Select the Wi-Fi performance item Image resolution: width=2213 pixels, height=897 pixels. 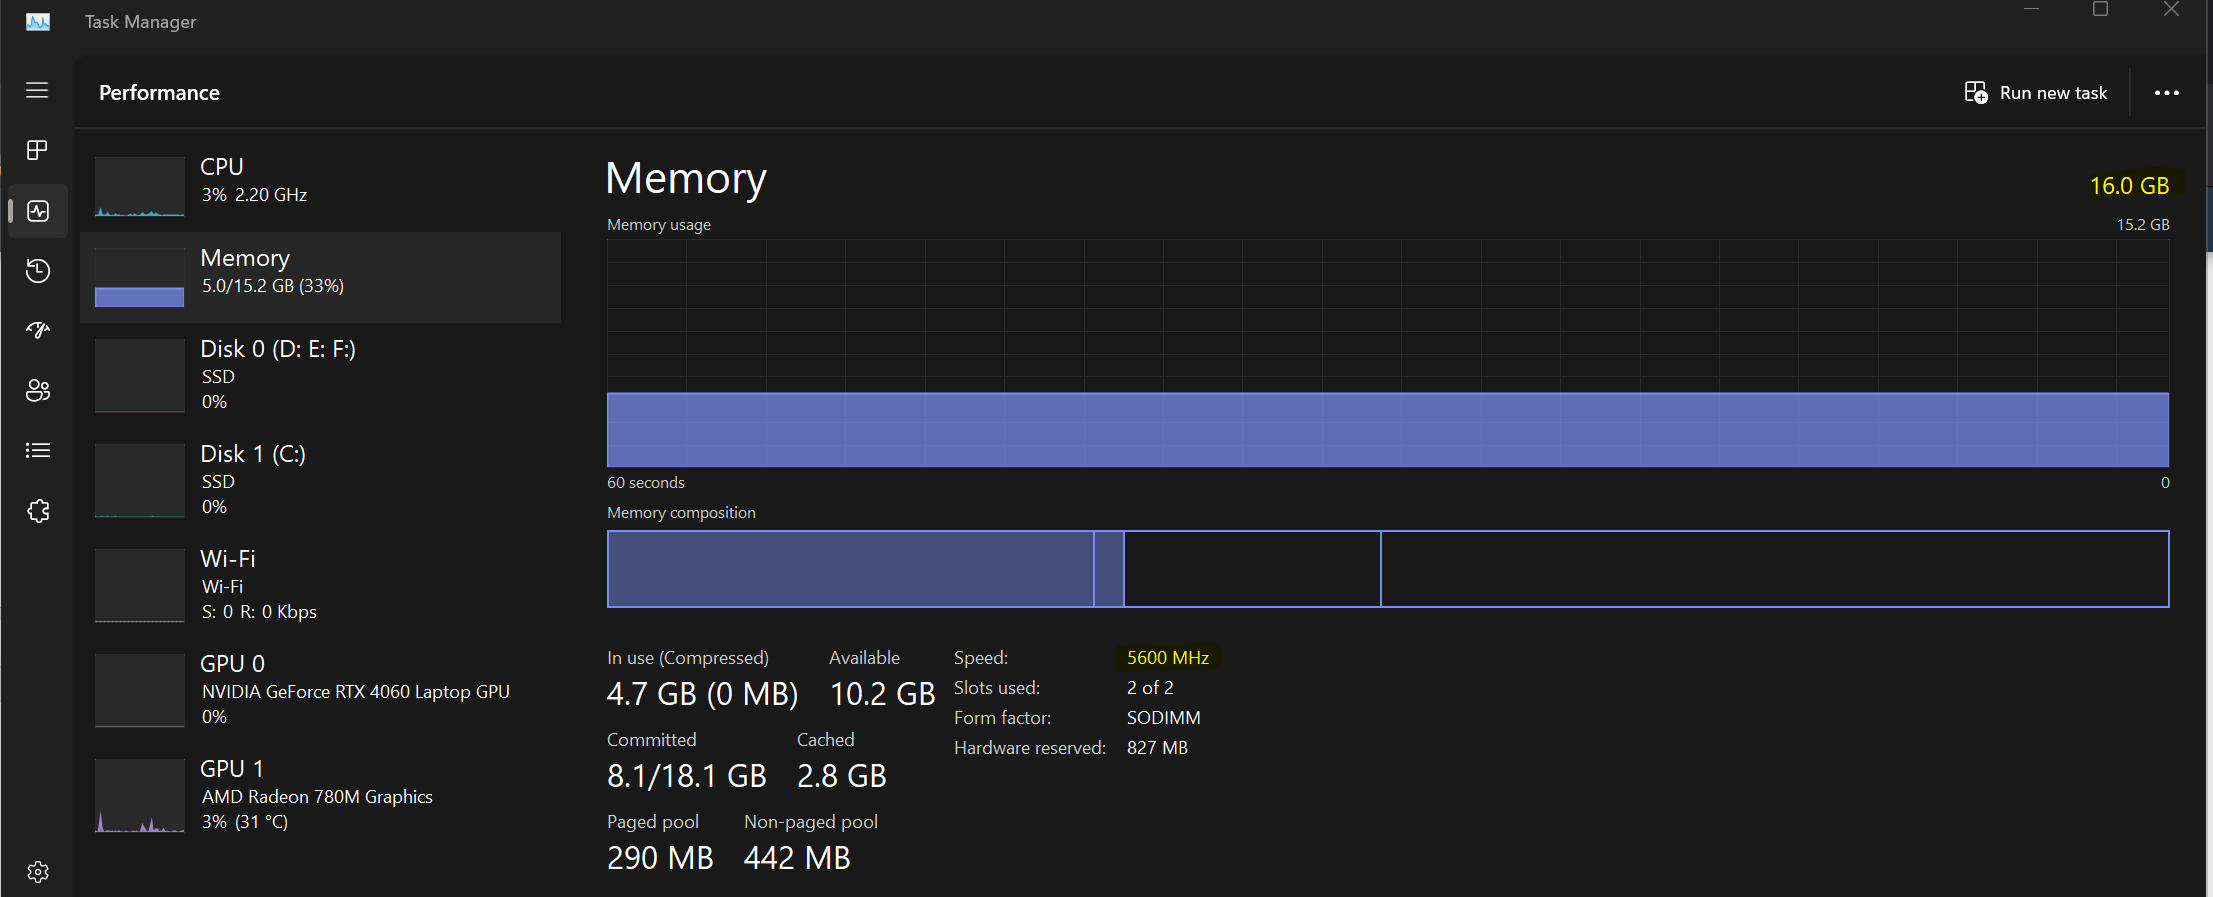320,585
